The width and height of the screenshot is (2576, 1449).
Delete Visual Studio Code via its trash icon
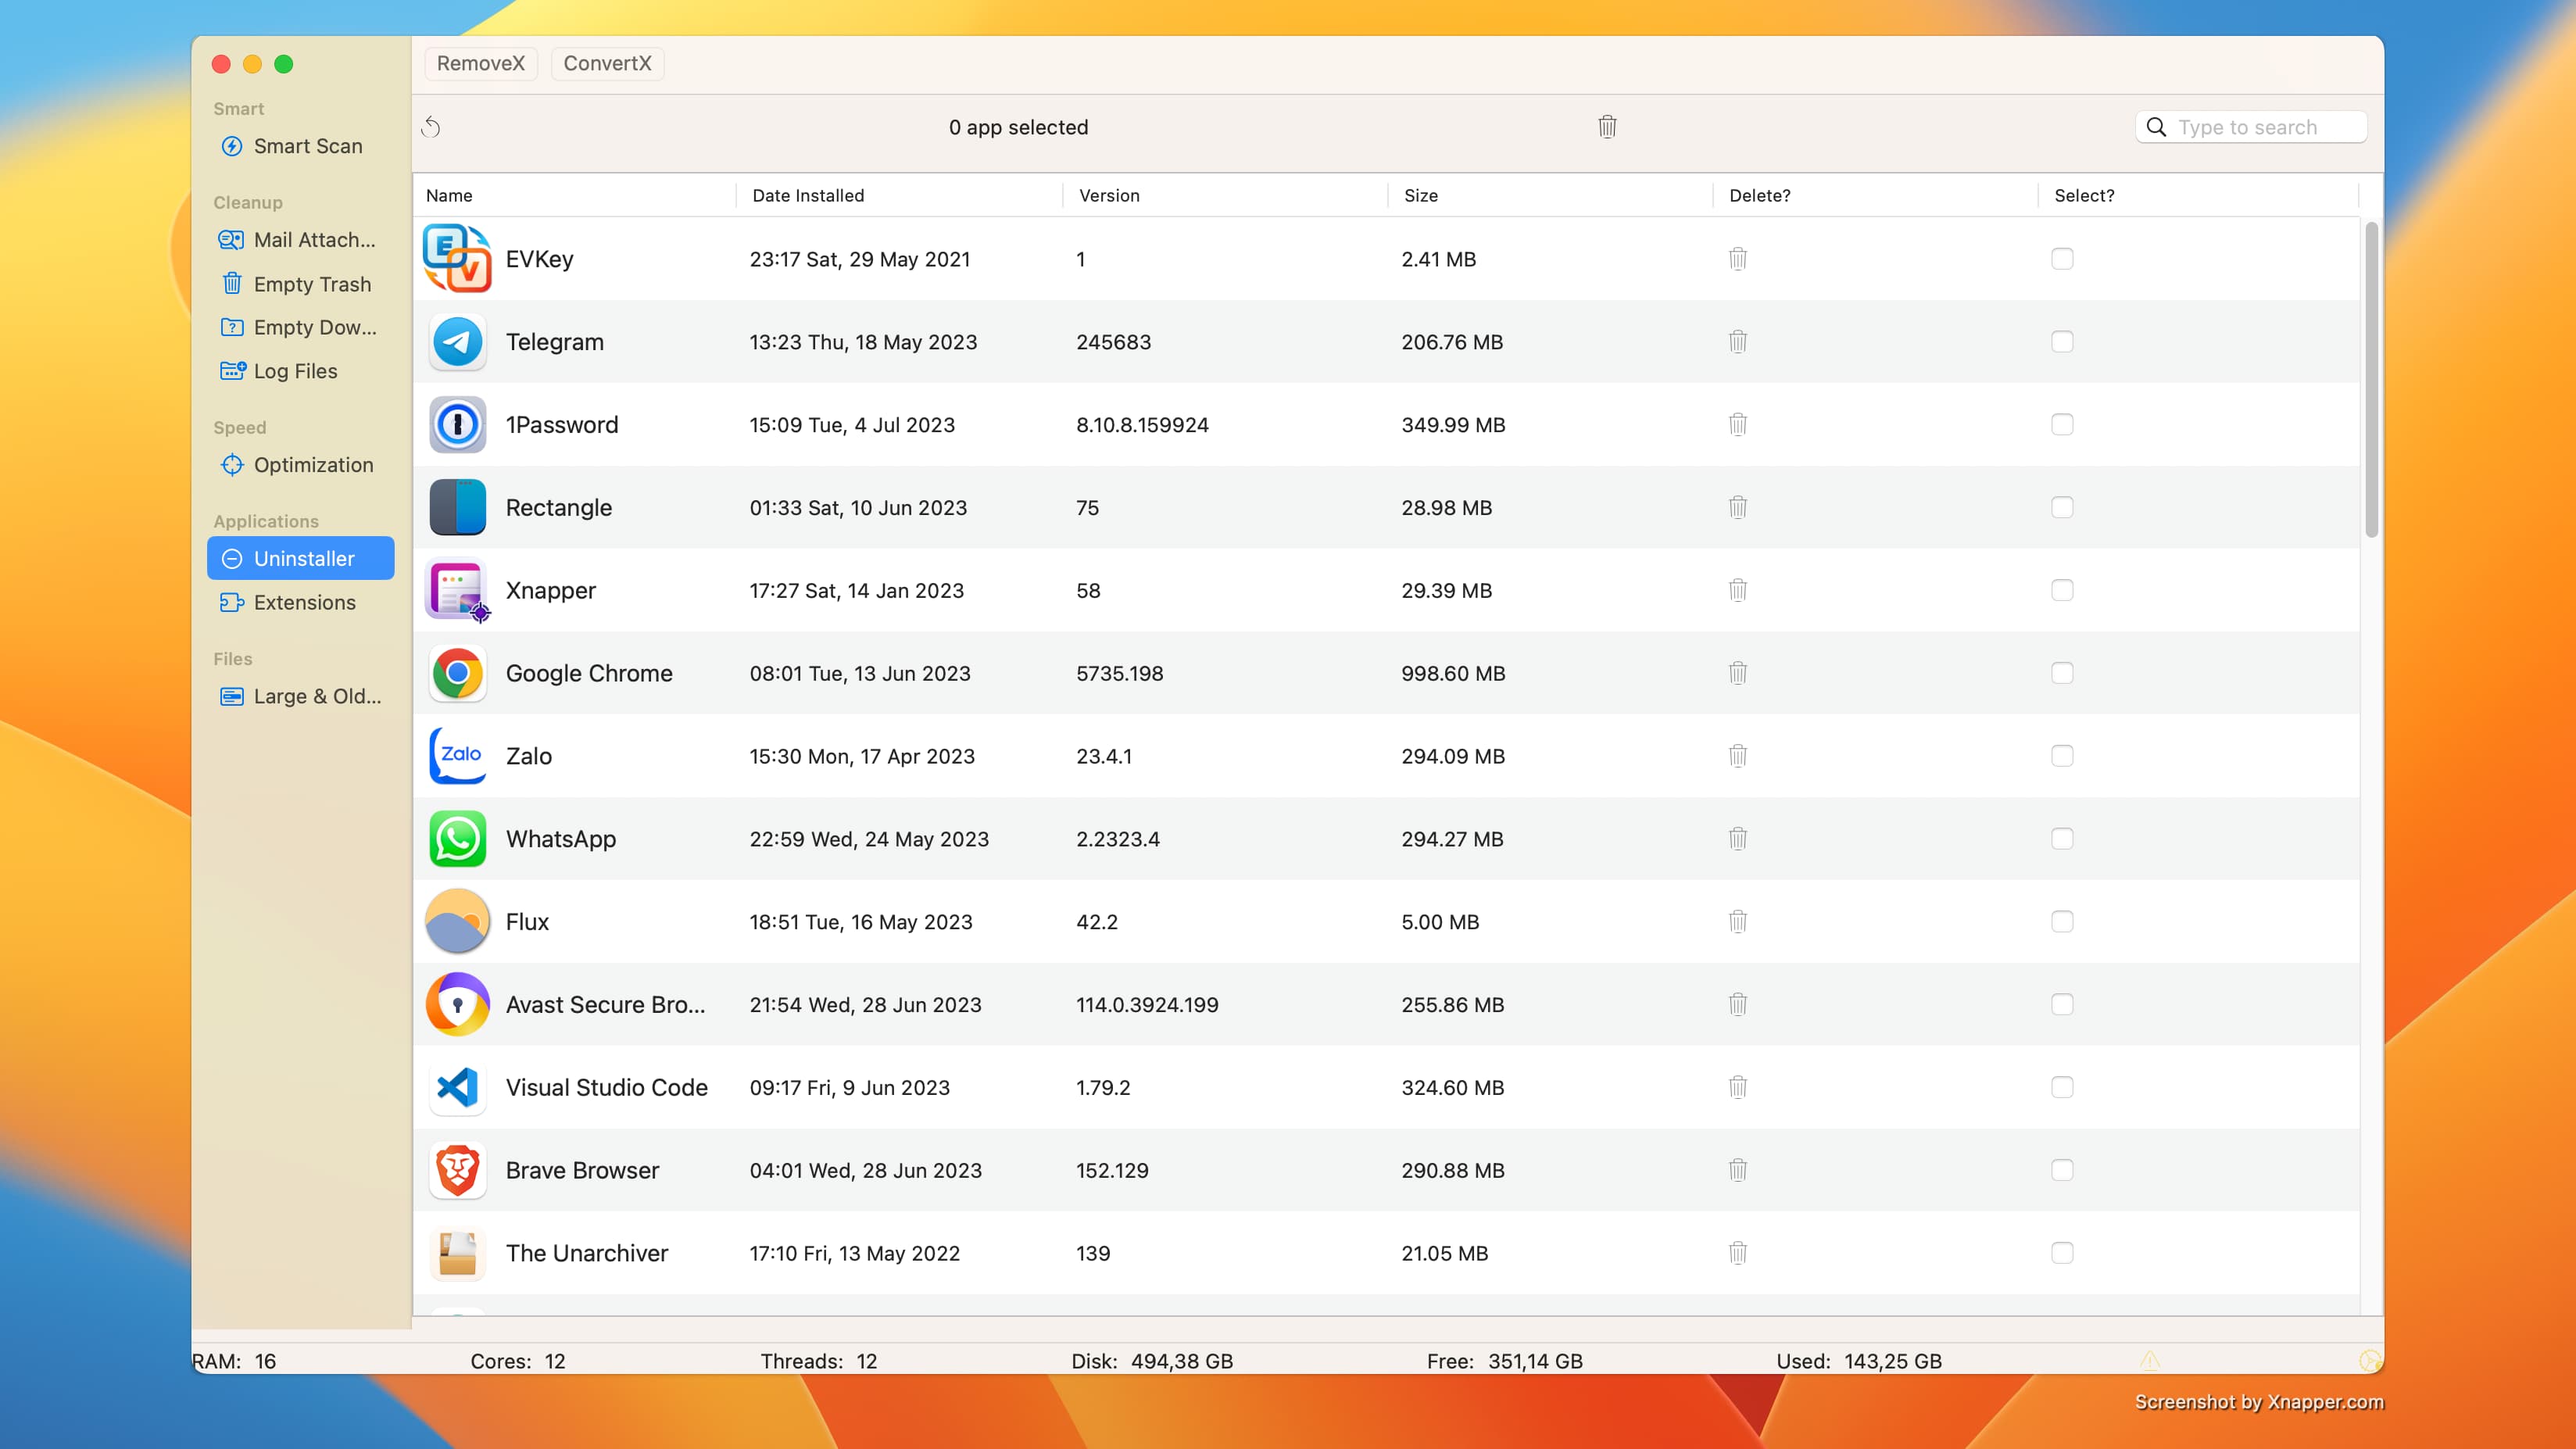(x=1738, y=1087)
